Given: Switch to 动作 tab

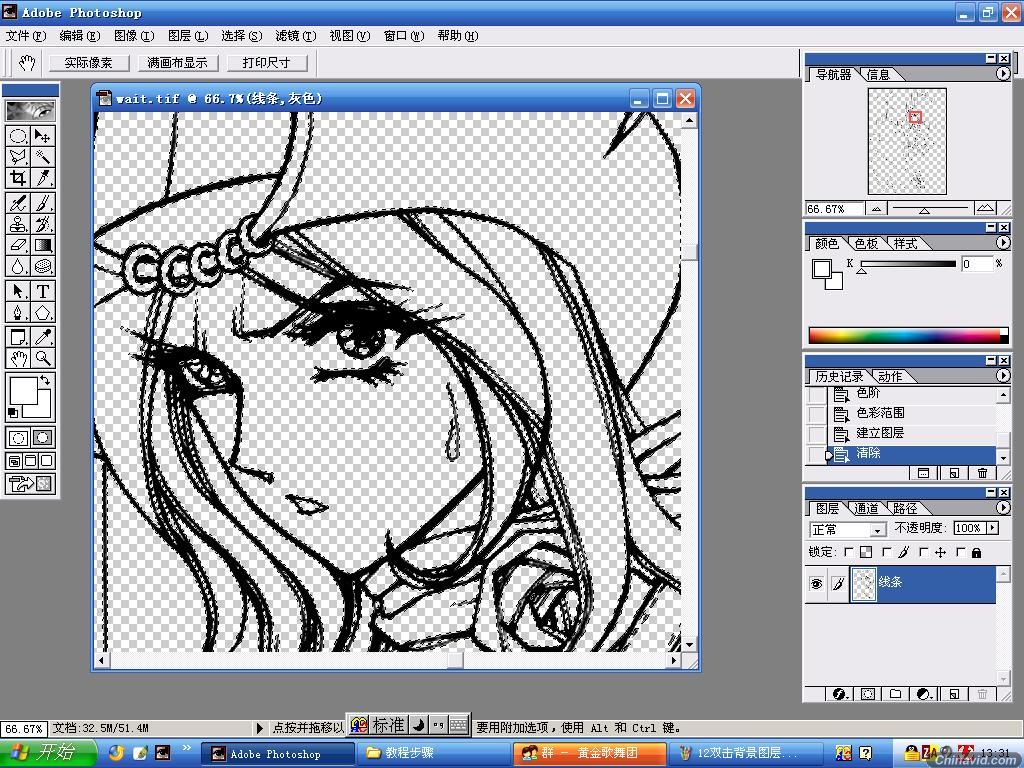Looking at the screenshot, I should 889,376.
